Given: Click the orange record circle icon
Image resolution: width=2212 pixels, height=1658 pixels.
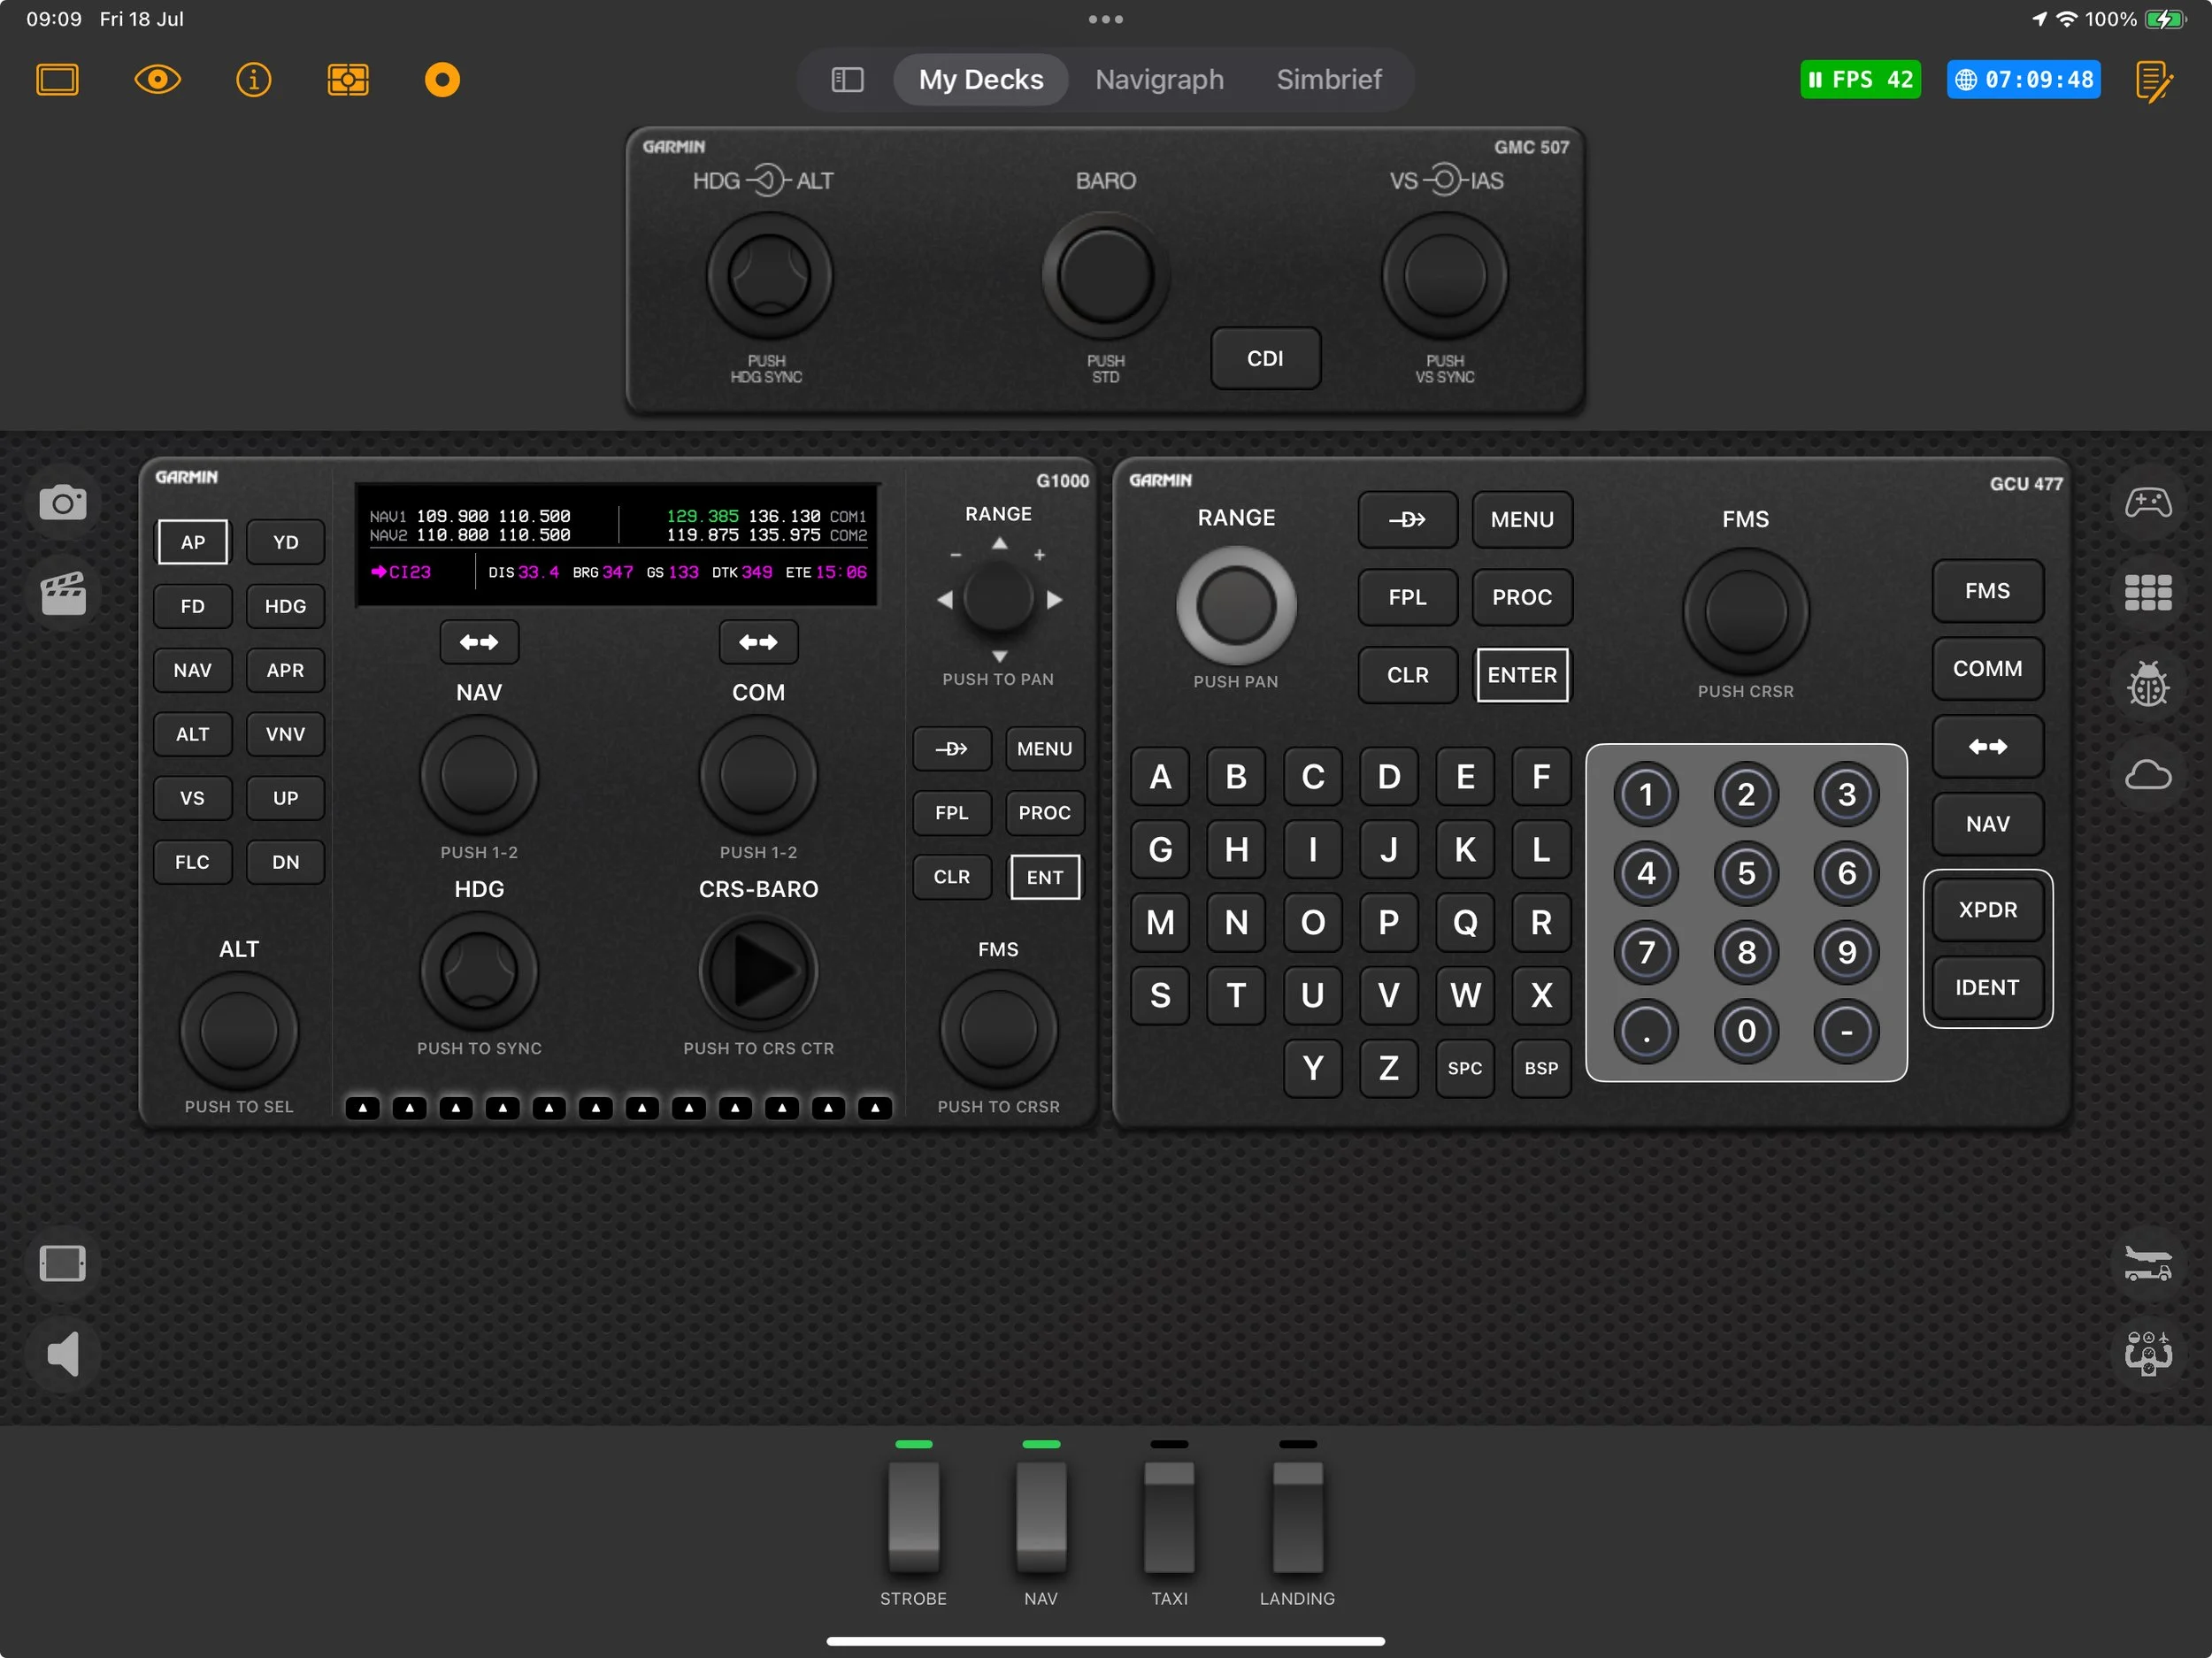Looking at the screenshot, I should point(442,79).
